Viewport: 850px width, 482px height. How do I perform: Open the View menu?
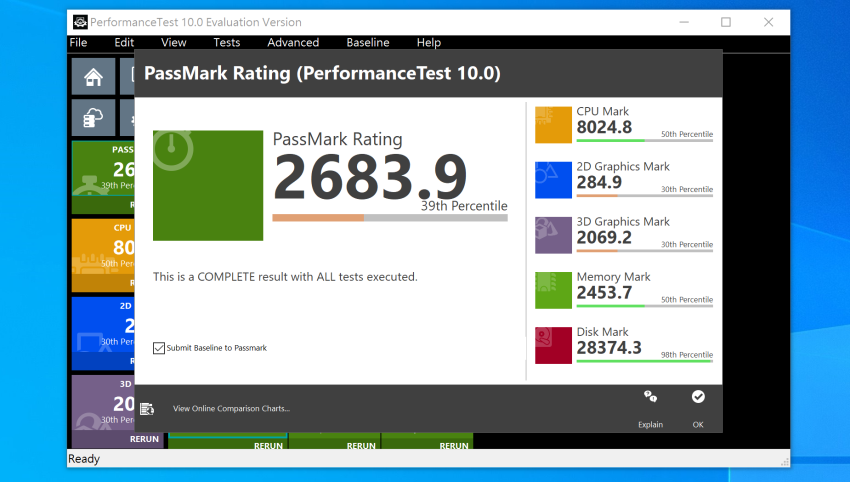[x=173, y=42]
